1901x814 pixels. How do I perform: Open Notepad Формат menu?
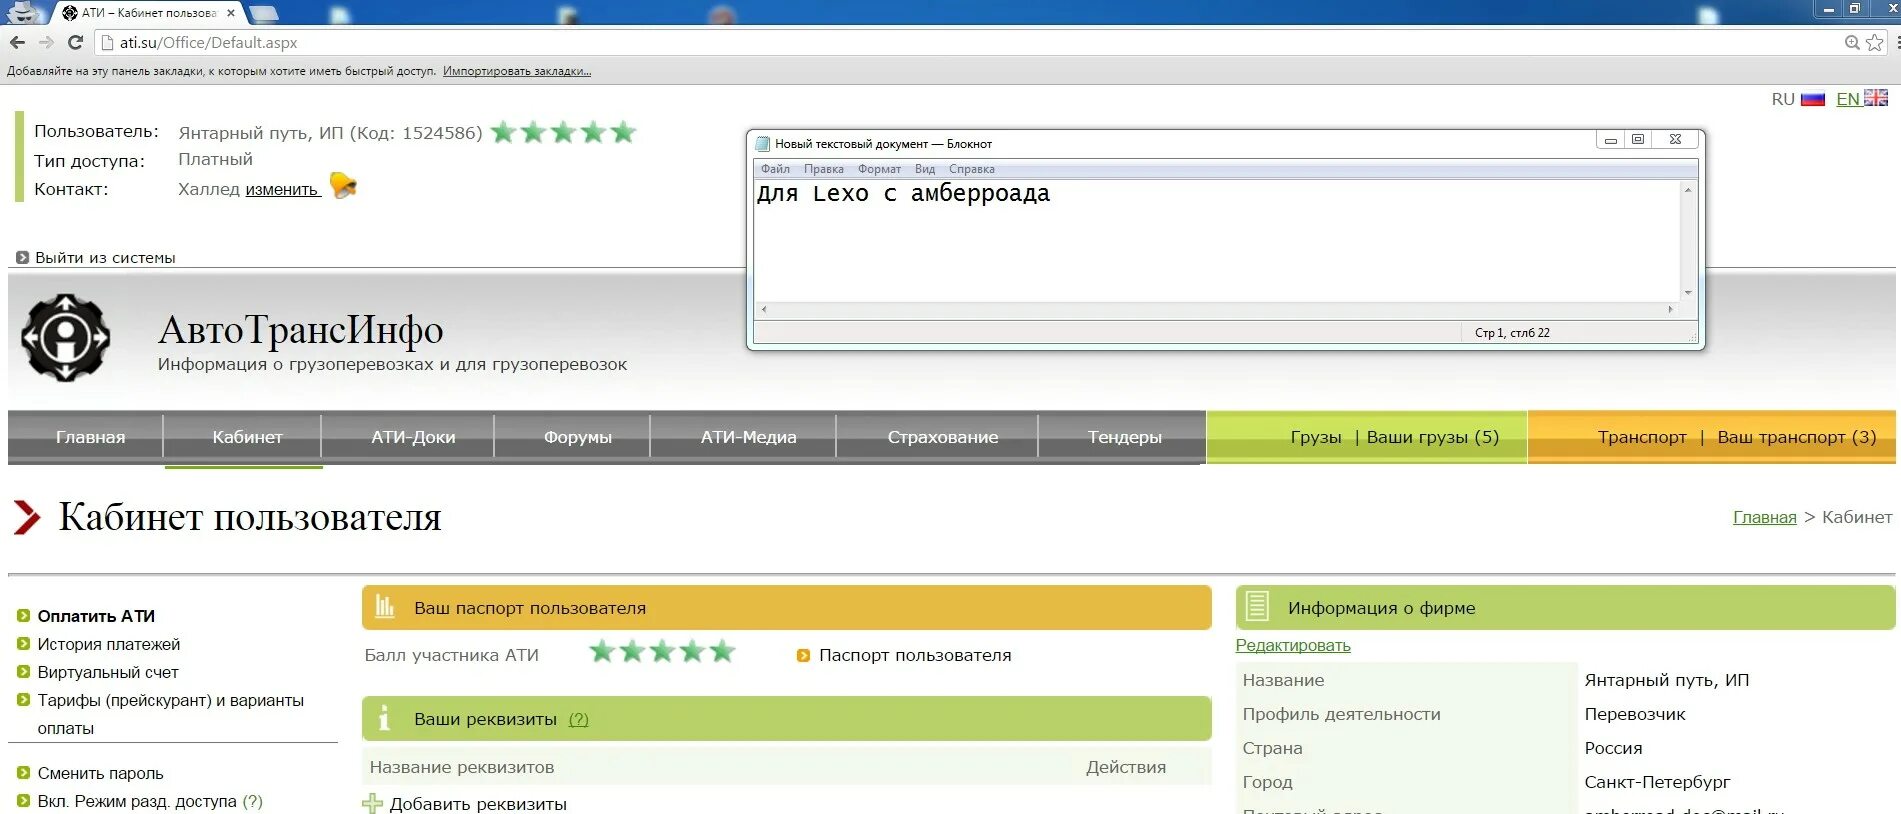click(879, 169)
